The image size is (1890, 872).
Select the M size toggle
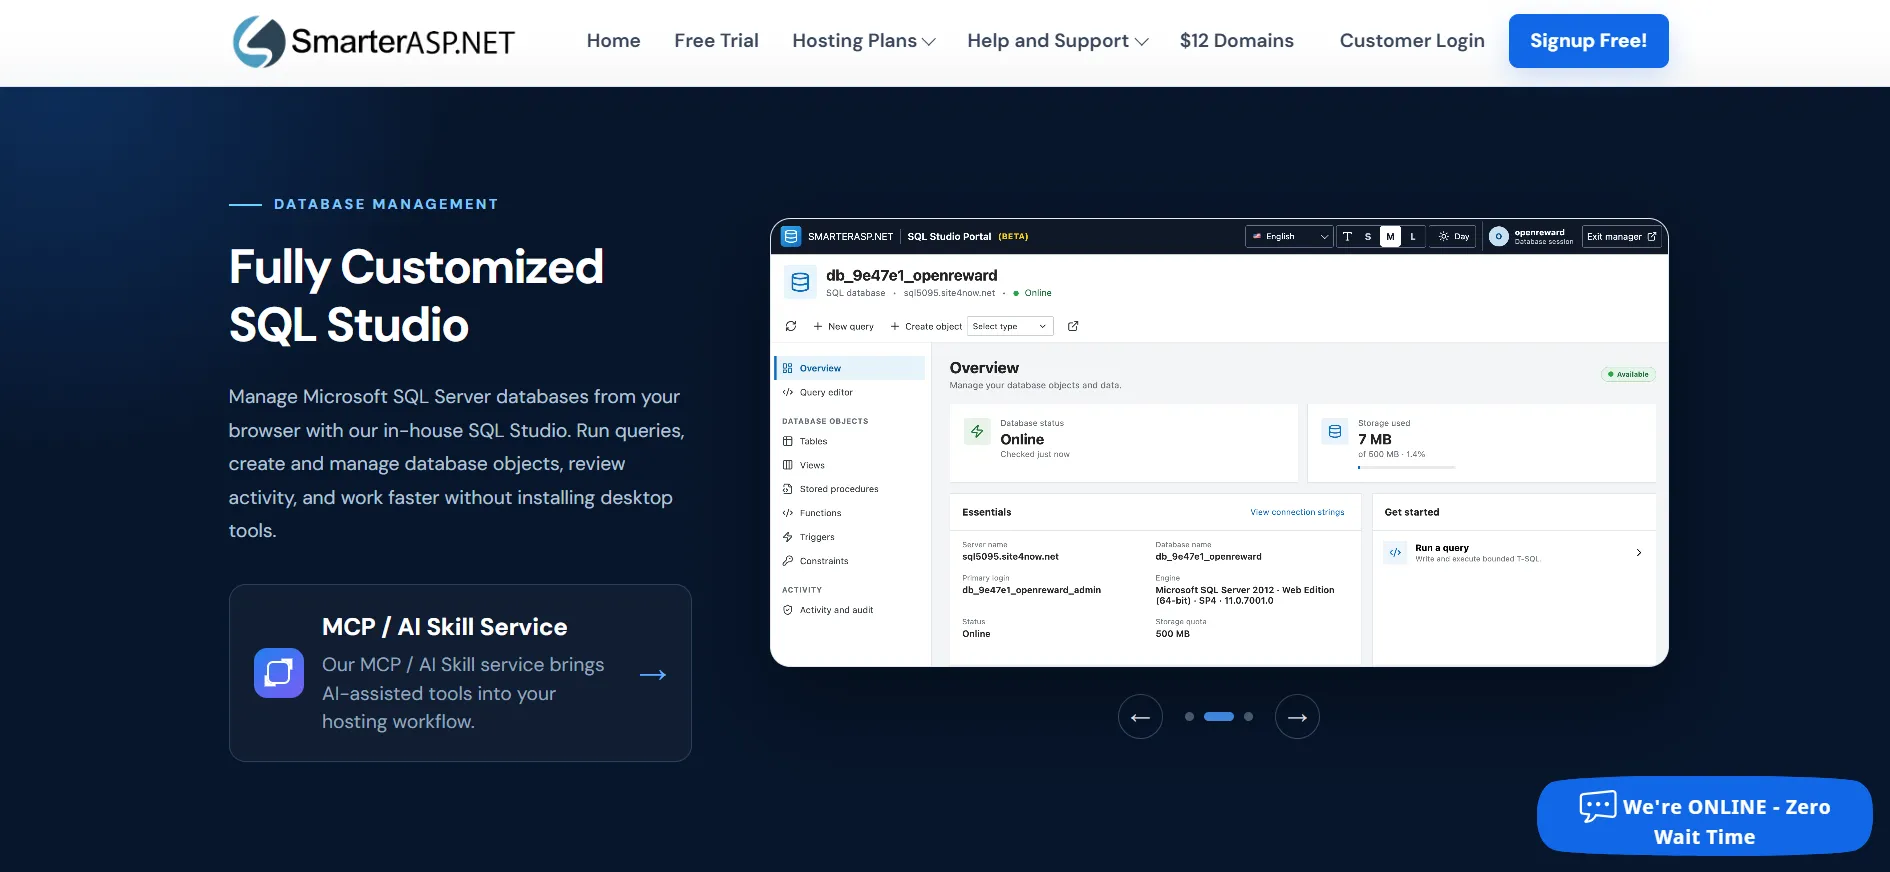(1390, 237)
